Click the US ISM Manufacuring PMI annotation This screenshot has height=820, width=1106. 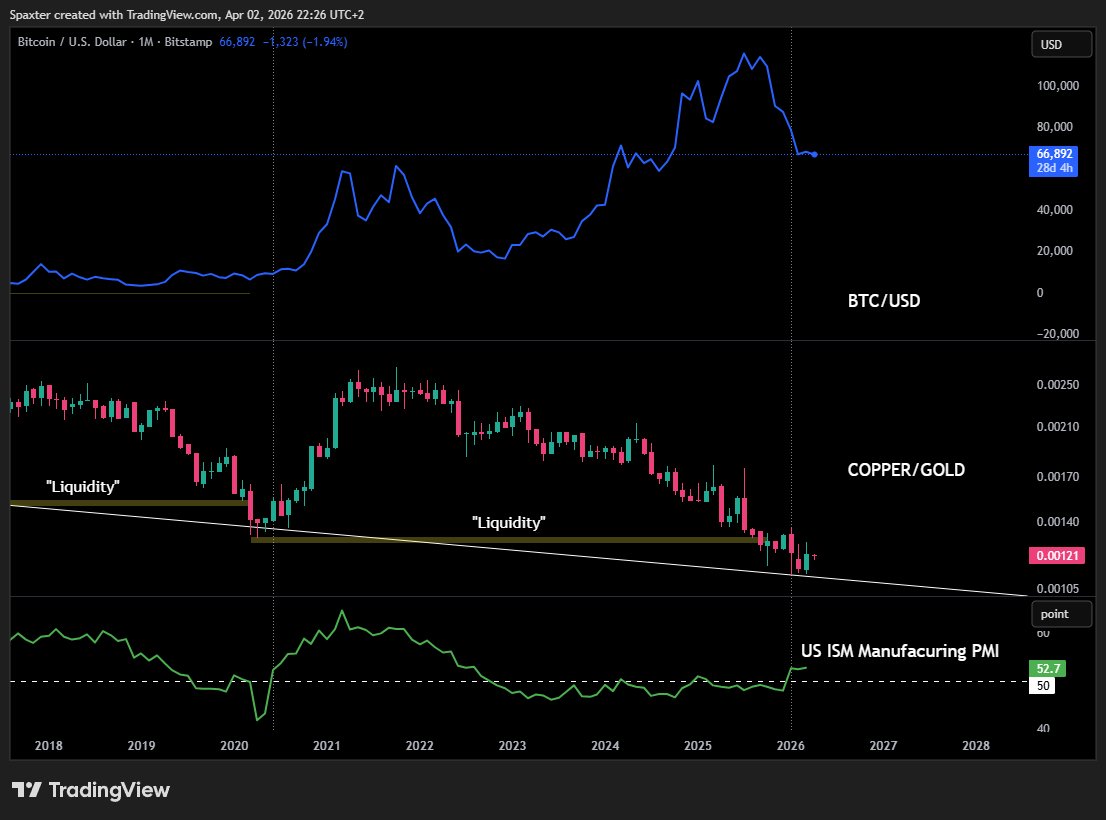(x=900, y=651)
